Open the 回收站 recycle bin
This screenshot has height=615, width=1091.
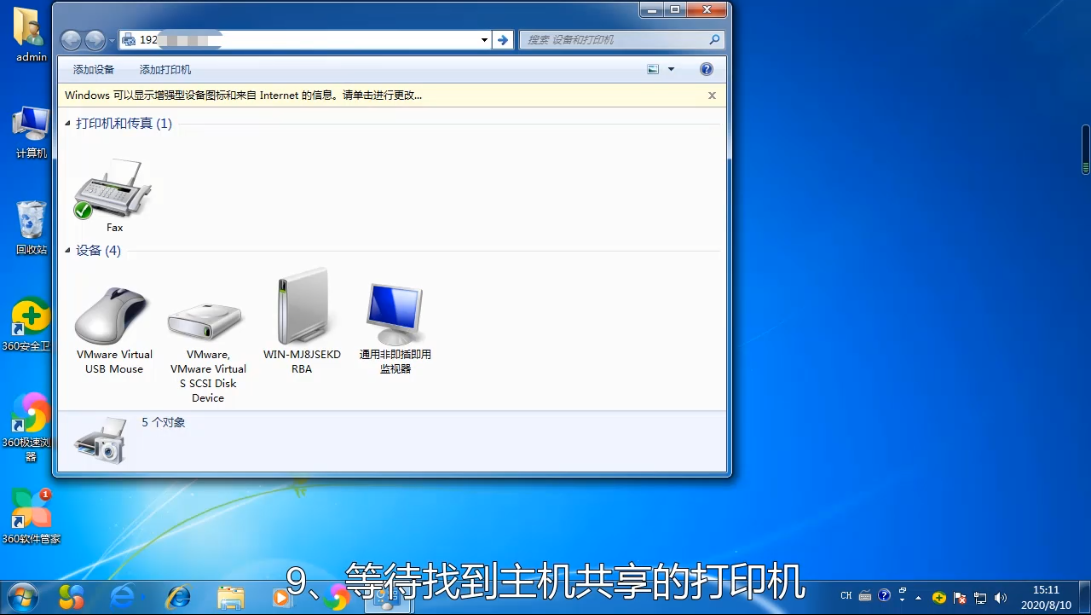pyautogui.click(x=29, y=222)
